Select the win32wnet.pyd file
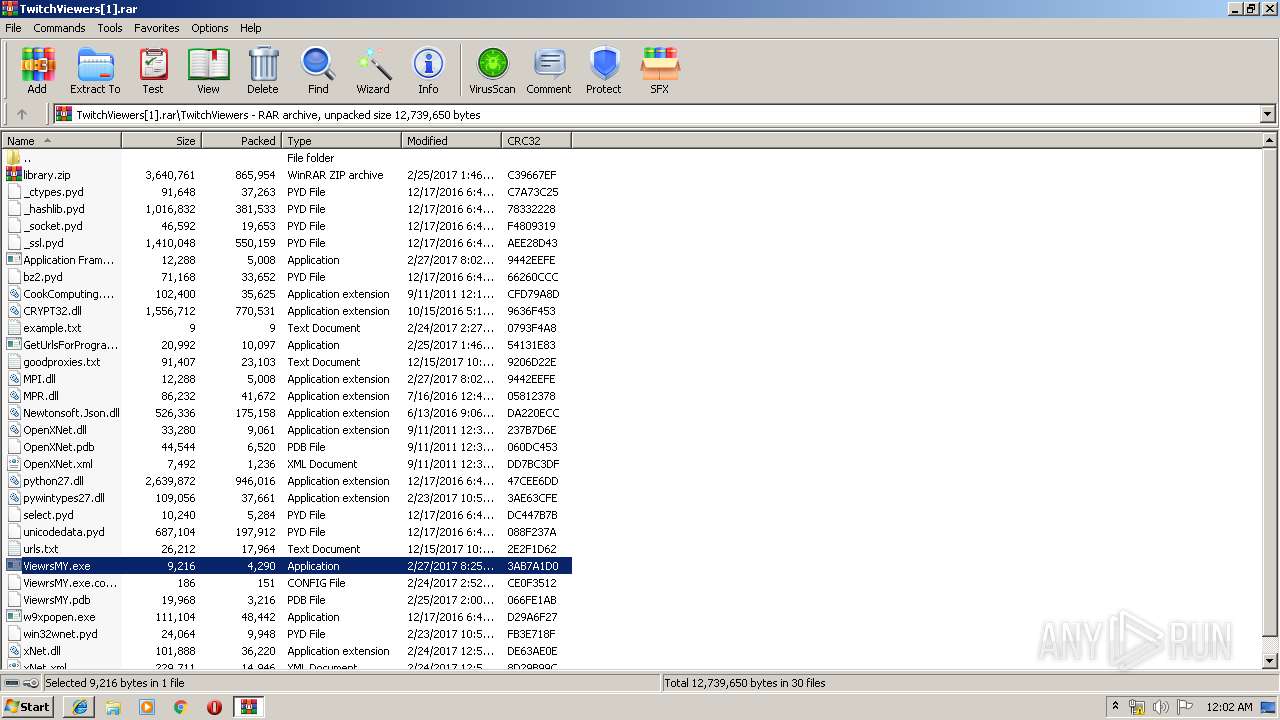Screen dimensions: 1280x720 pyautogui.click(x=60, y=634)
